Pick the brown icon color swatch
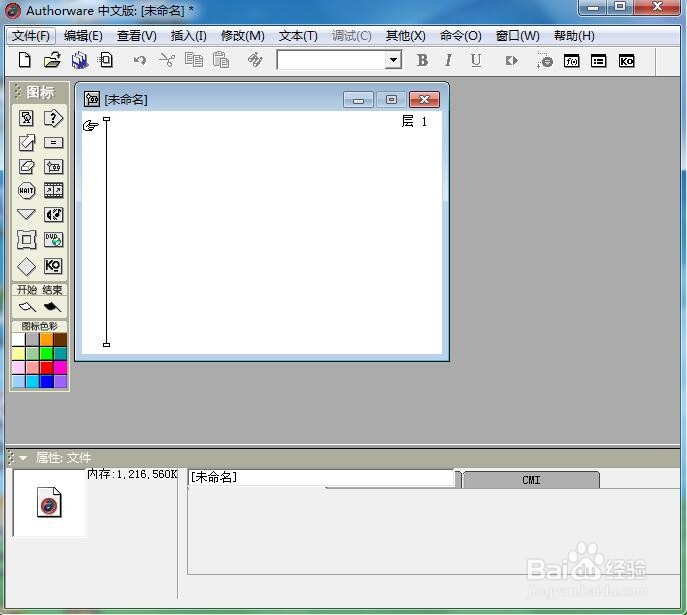687x615 pixels. 60,339
